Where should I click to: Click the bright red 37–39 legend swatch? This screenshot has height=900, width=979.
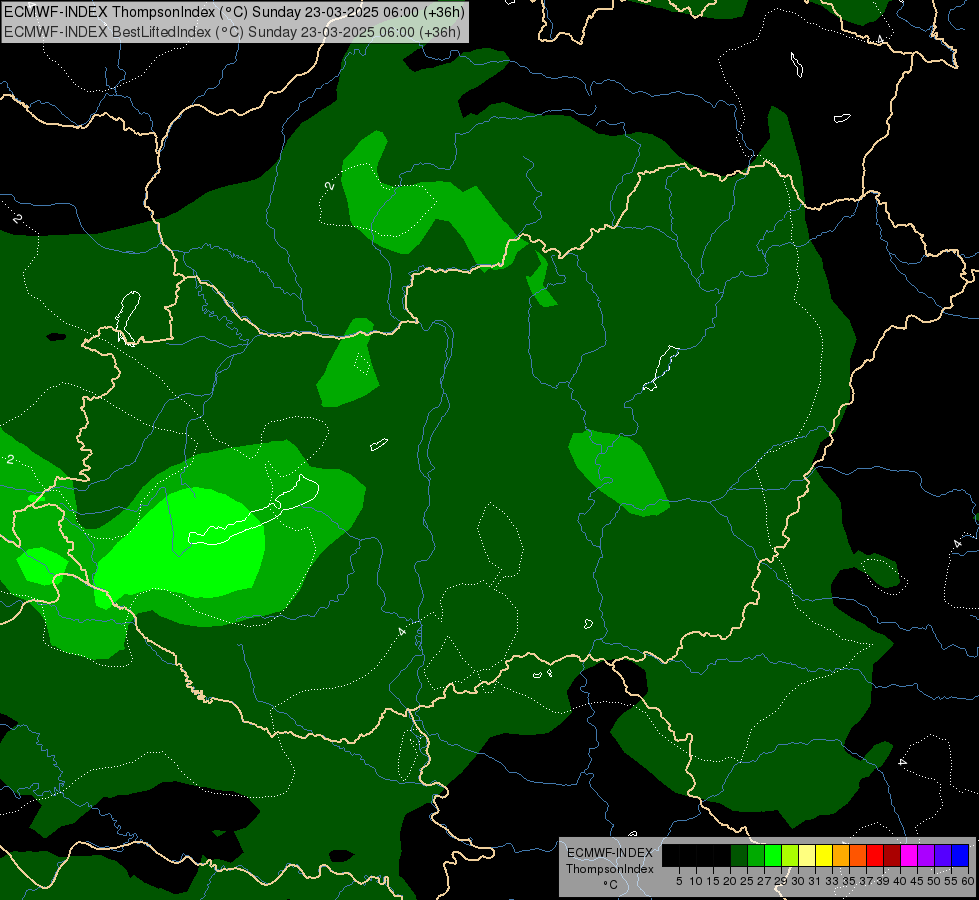(875, 855)
